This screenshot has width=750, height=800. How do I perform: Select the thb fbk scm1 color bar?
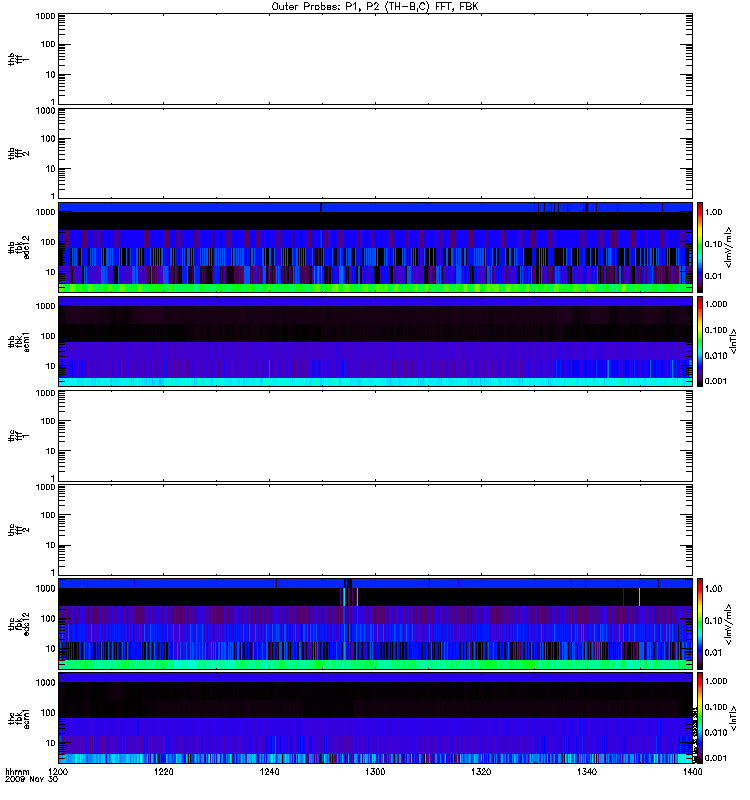(700, 341)
